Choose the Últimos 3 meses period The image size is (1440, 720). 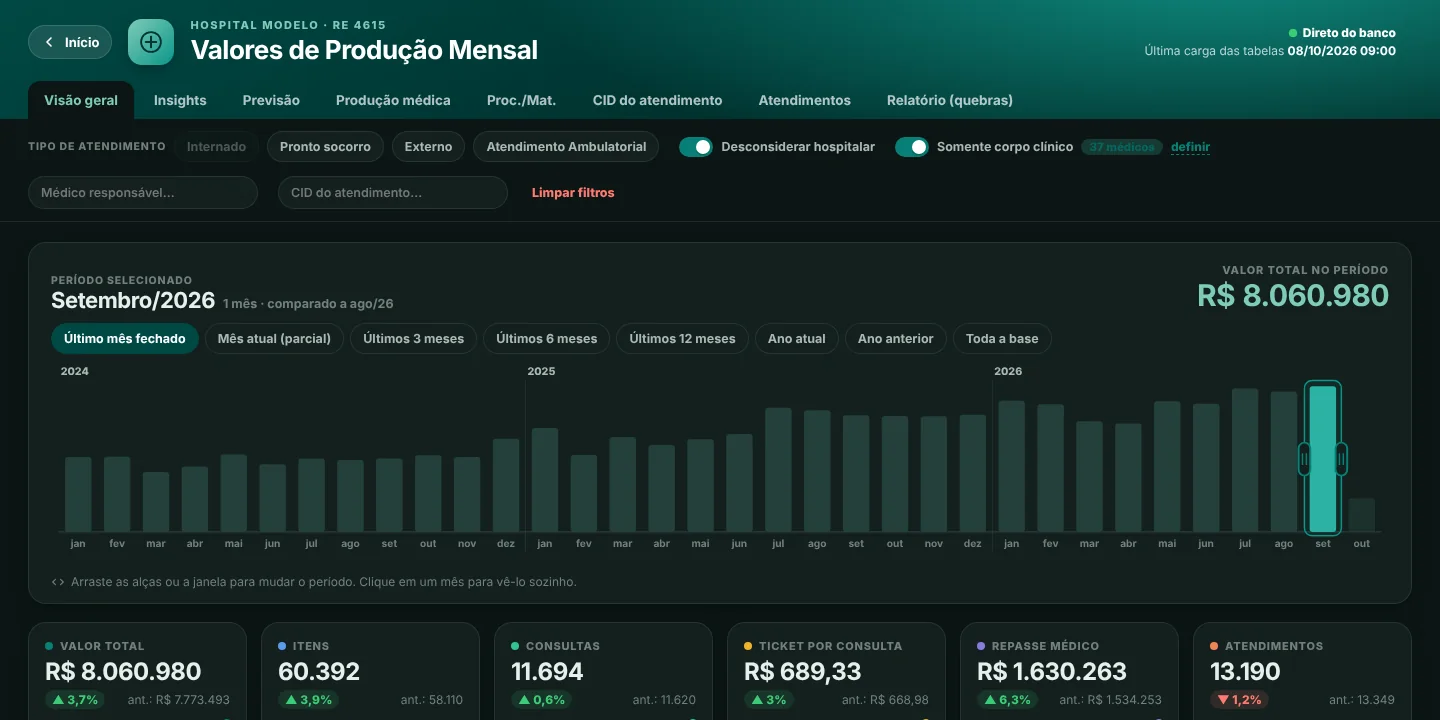coord(413,339)
